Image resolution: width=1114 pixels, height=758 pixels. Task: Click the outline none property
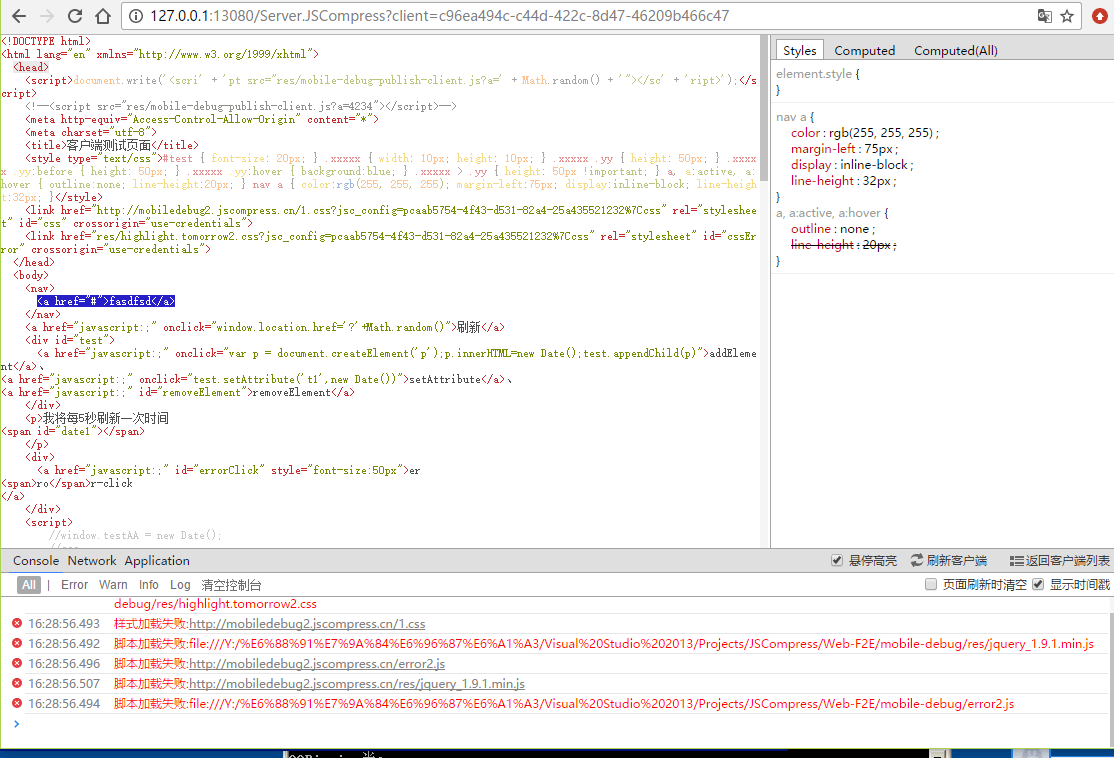[x=833, y=229]
